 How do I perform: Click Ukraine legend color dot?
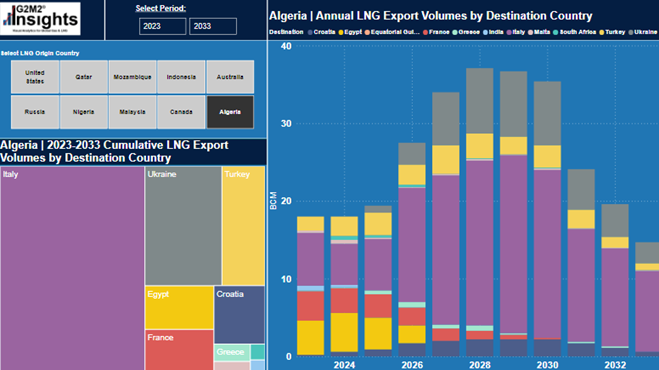pyautogui.click(x=631, y=32)
